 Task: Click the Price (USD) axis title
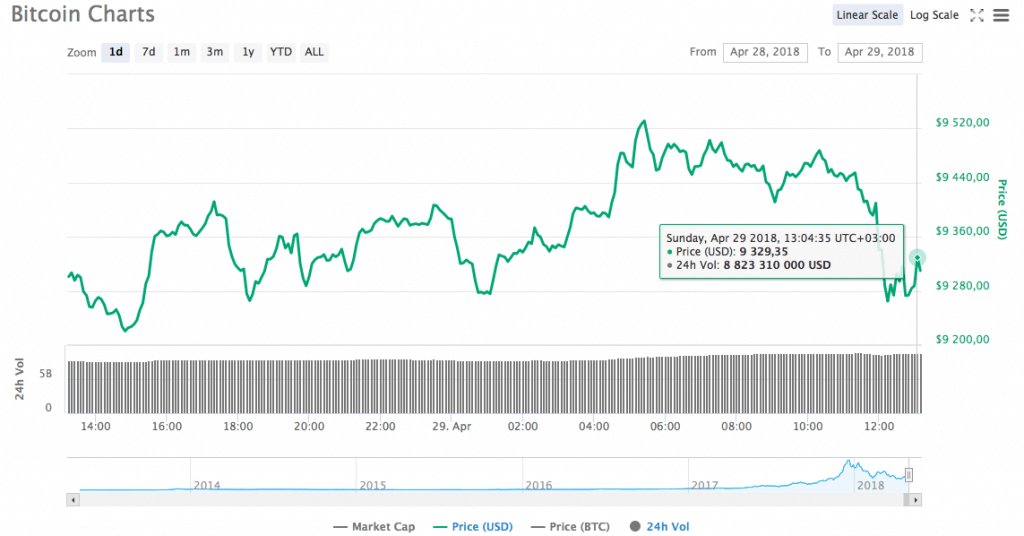tap(1002, 210)
